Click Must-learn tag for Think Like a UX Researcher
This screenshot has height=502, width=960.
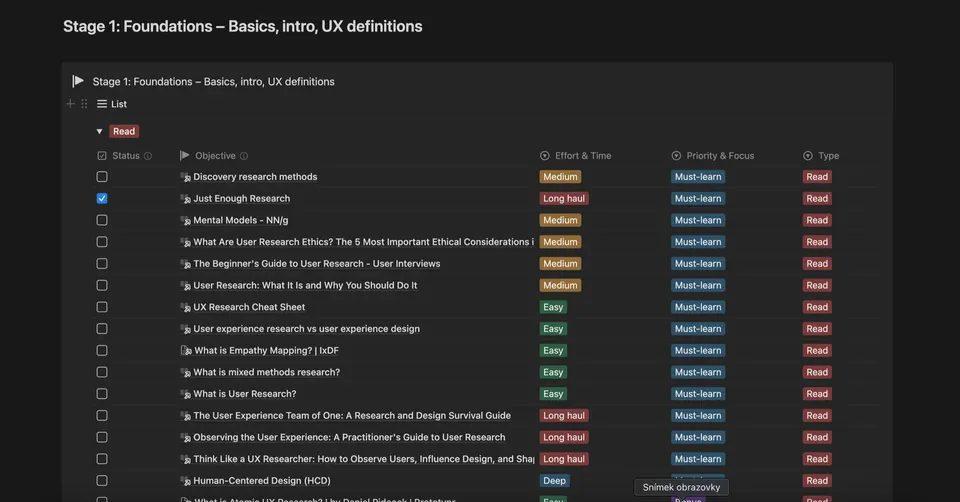(698, 459)
